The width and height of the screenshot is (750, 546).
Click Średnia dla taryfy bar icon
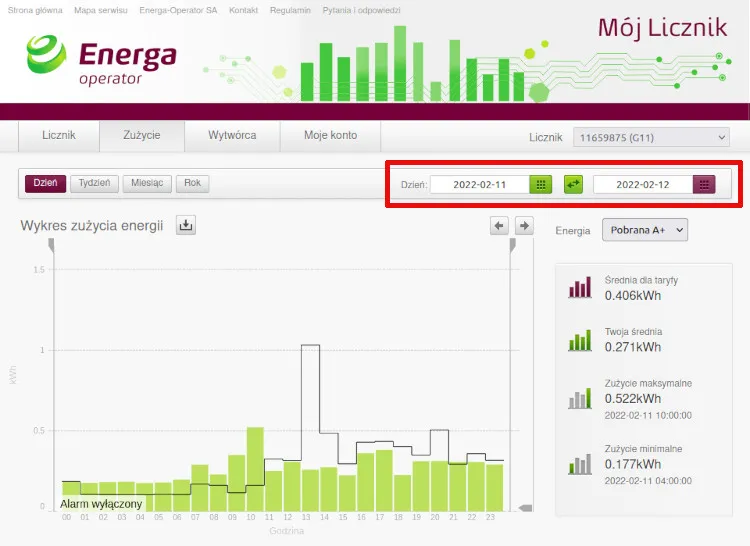pos(580,287)
